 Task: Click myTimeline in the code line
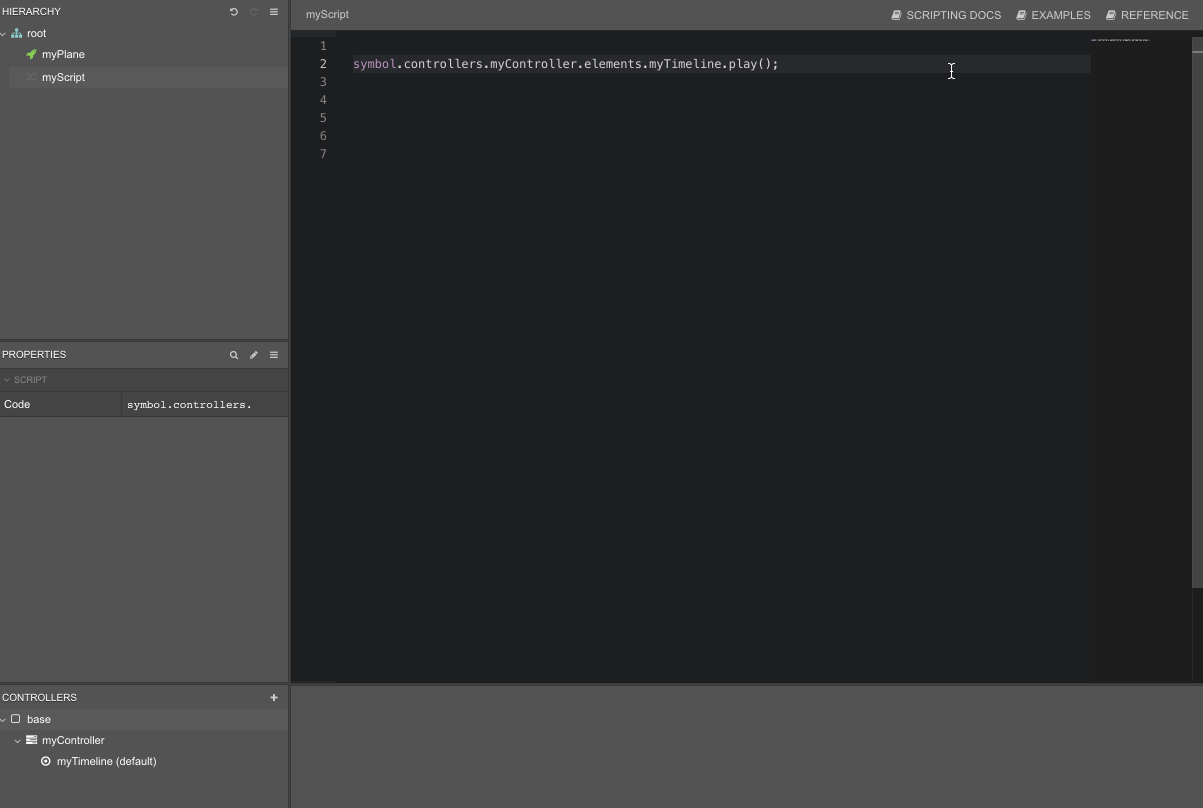click(685, 64)
